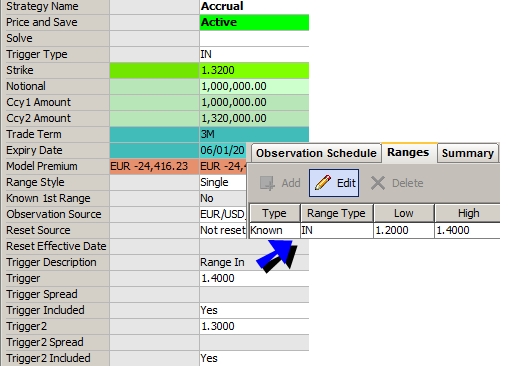Toggle Trigger Included Yes value
Screen dimensions: 510x366
[x=254, y=310]
